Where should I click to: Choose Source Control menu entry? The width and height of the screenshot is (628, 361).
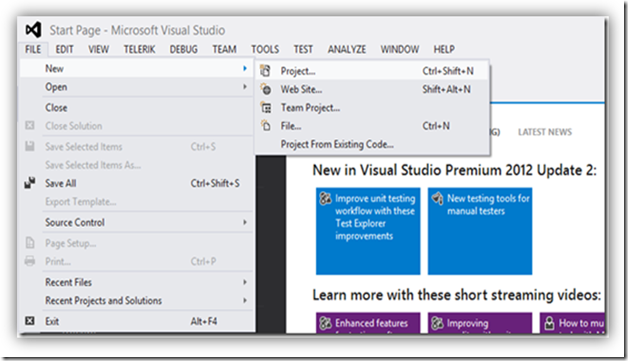point(137,222)
